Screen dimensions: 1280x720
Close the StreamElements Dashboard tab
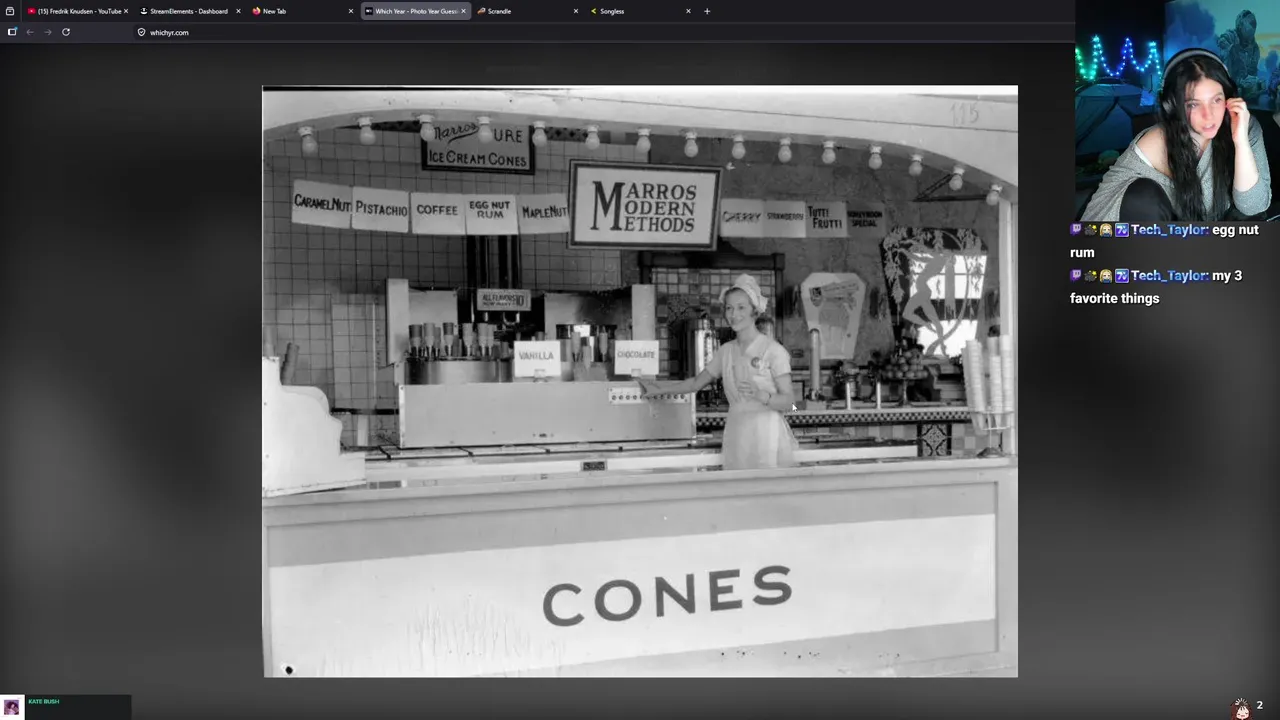238,11
